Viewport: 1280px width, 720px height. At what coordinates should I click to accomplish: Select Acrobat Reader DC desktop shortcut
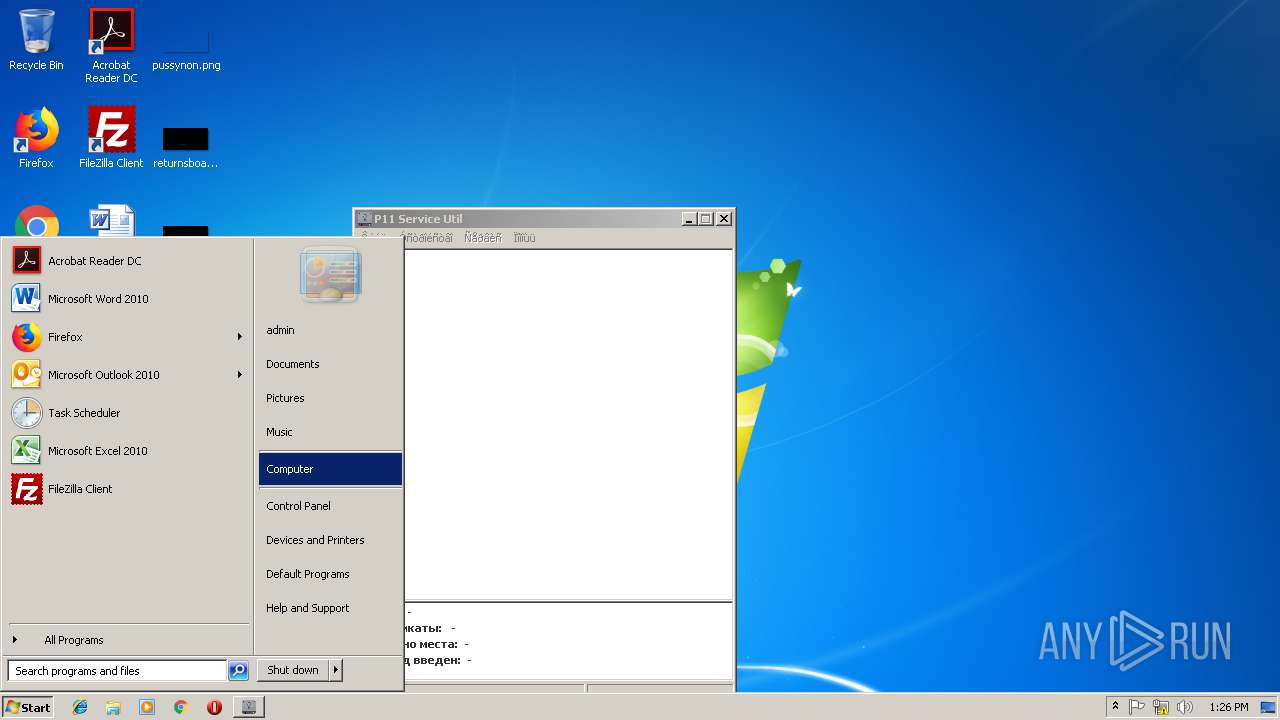tap(111, 45)
